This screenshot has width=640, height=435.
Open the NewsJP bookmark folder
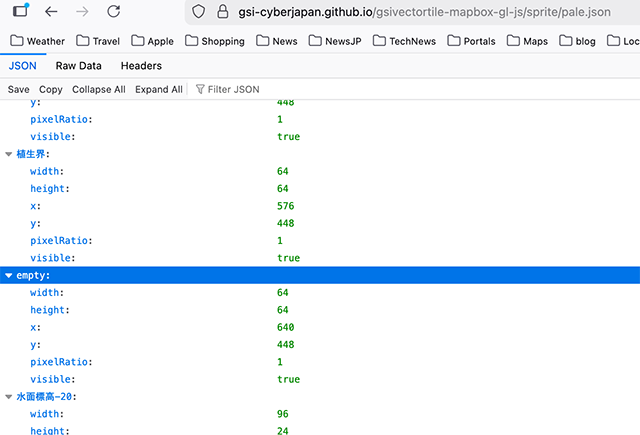pyautogui.click(x=335, y=41)
